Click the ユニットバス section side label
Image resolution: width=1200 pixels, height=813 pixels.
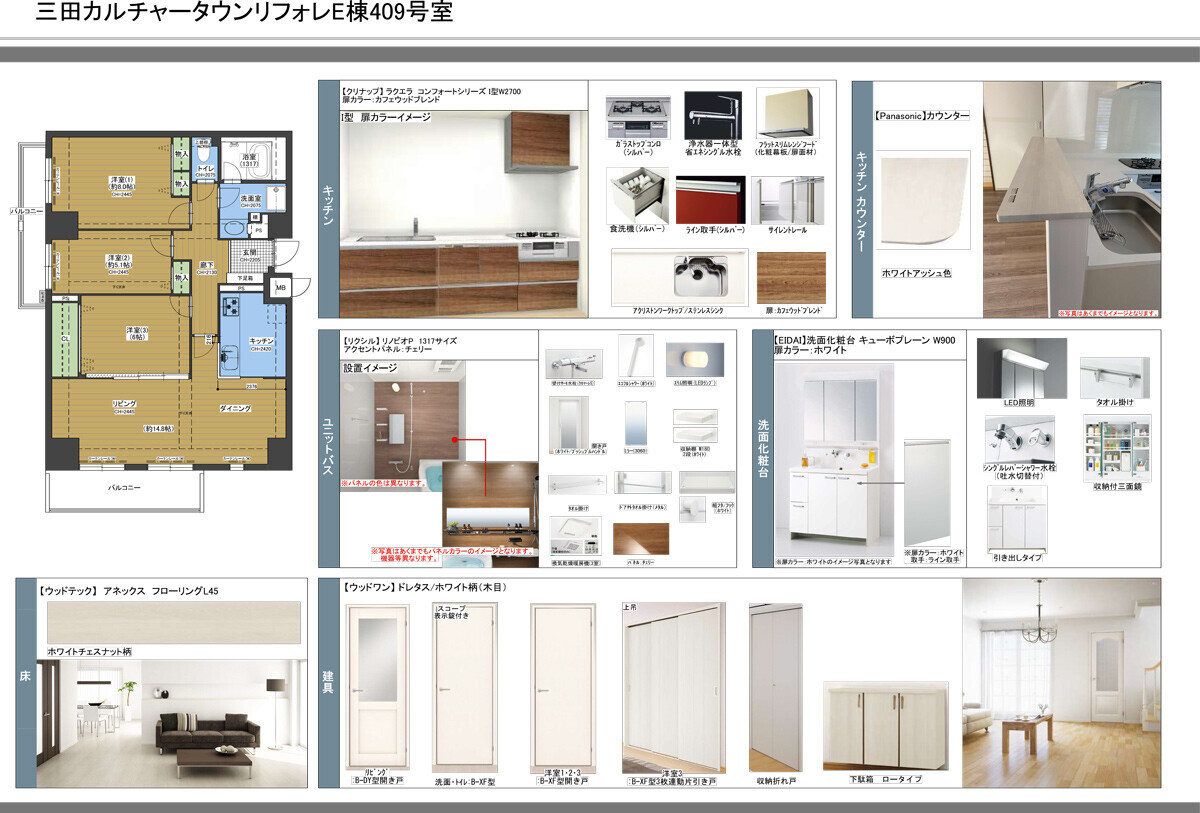(329, 449)
